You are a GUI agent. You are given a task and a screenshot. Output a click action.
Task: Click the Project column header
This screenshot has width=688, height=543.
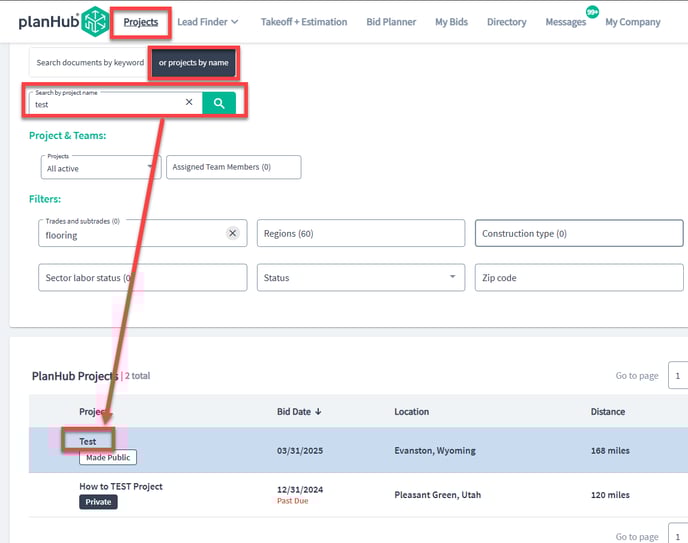(92, 411)
